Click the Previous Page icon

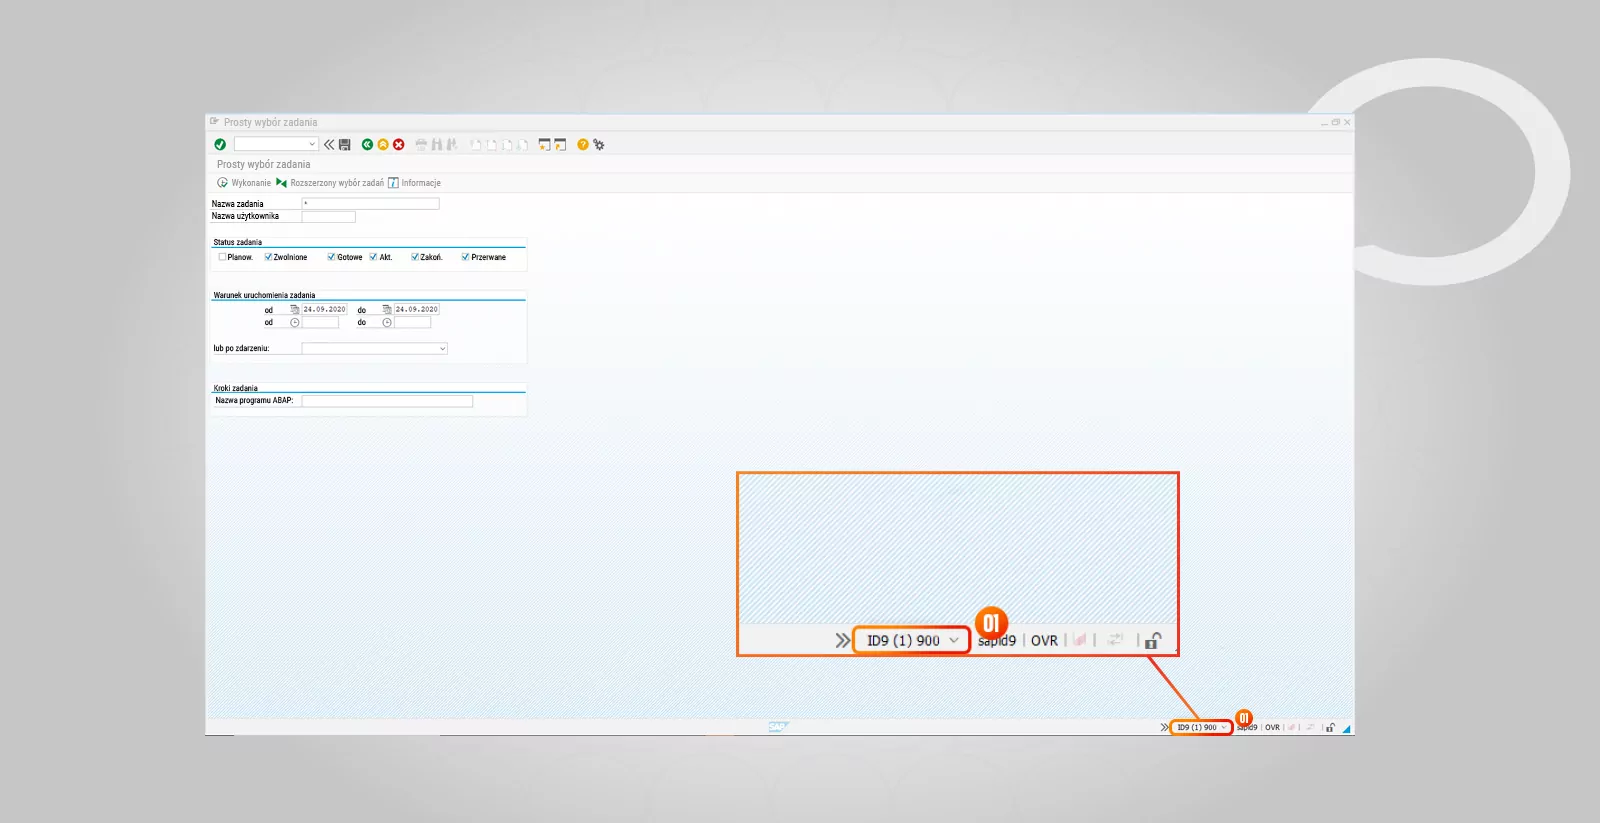click(x=491, y=145)
